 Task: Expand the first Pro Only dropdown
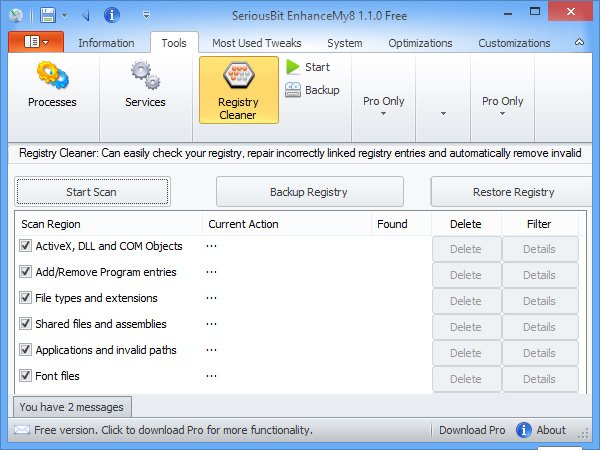tap(383, 106)
